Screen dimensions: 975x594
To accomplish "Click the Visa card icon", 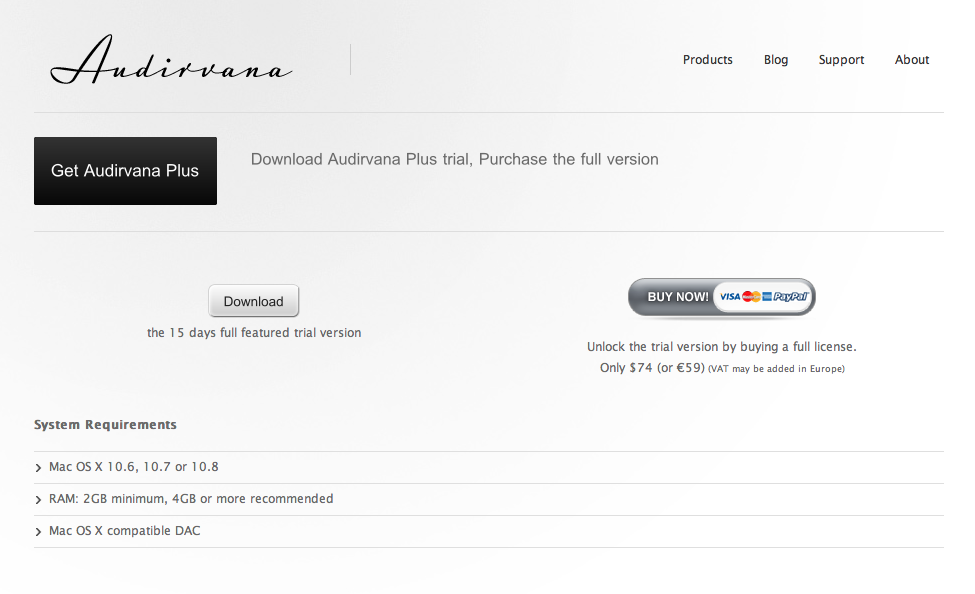I will 730,297.
